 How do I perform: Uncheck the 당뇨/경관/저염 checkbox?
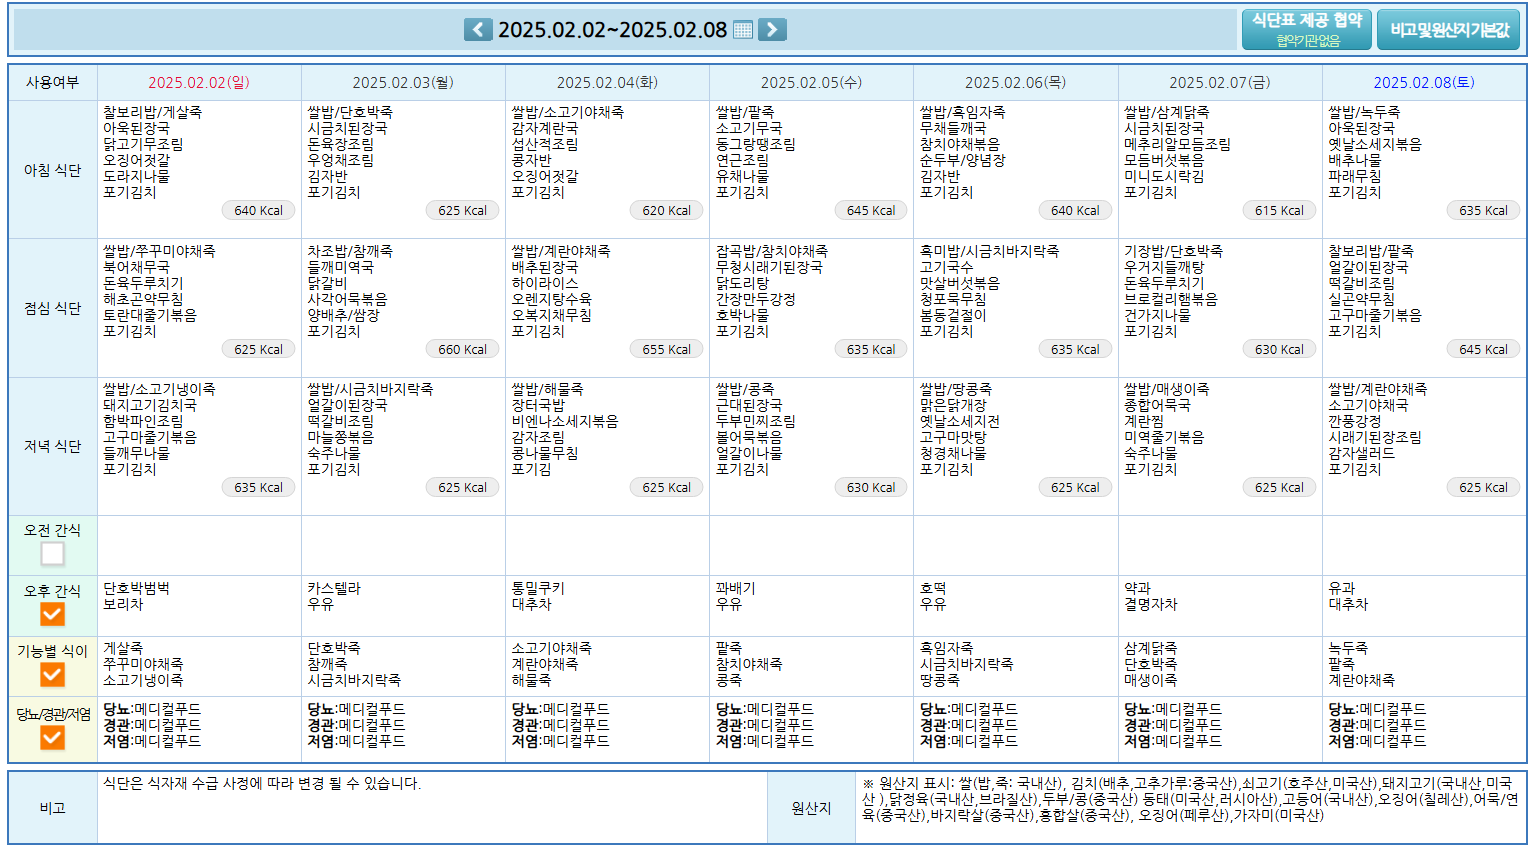(x=53, y=738)
